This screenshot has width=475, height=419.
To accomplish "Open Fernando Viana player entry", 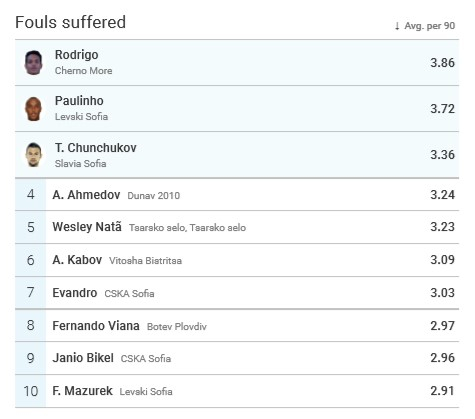I will (x=96, y=326).
